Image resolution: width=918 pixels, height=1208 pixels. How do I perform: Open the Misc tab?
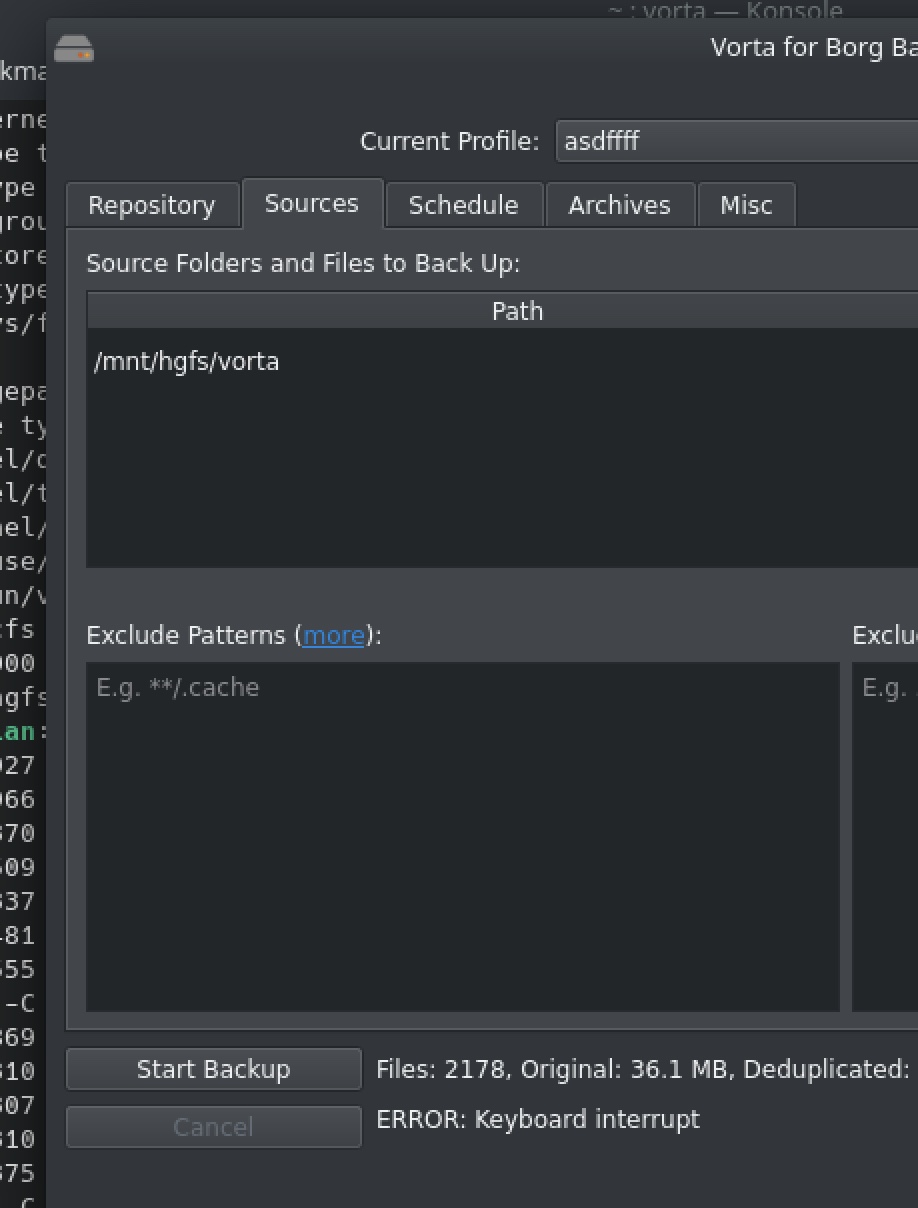click(746, 204)
